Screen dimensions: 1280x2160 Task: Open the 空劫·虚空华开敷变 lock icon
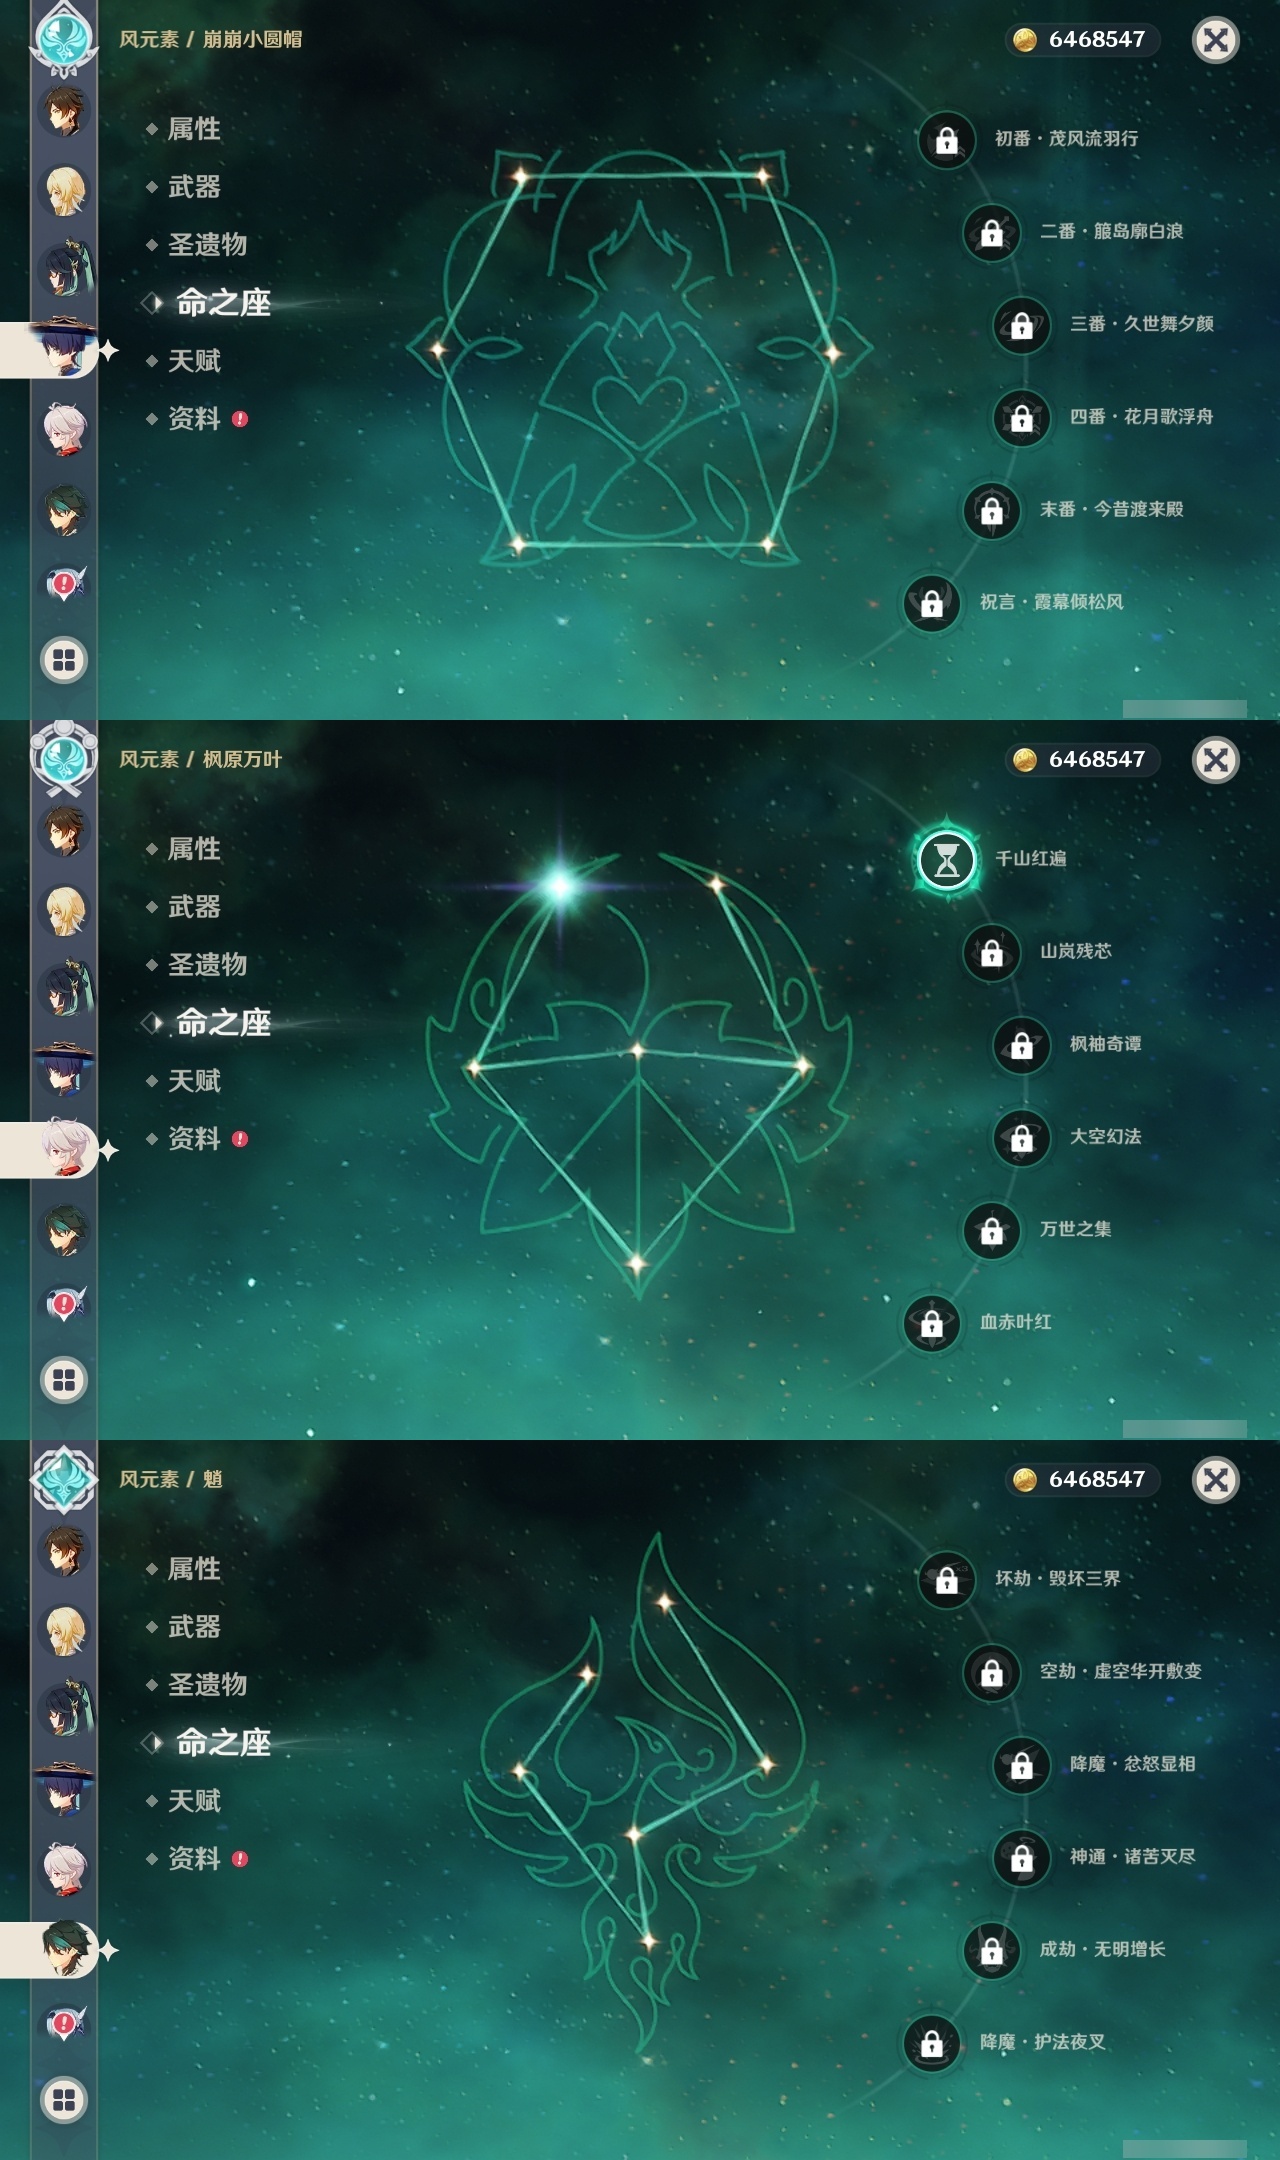click(991, 1672)
